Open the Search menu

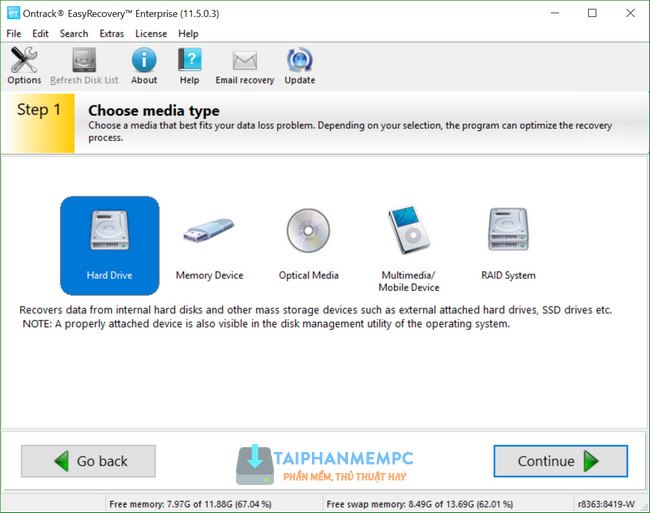click(x=74, y=34)
